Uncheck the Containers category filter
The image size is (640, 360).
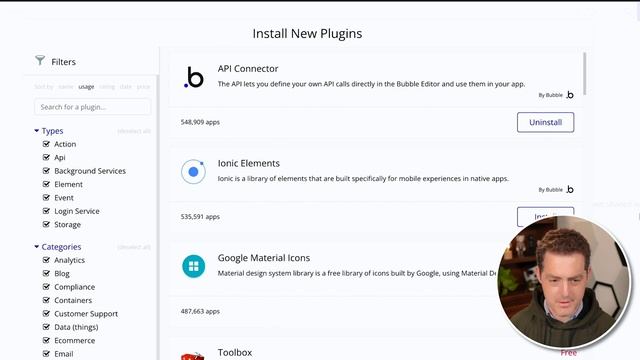pyautogui.click(x=46, y=300)
